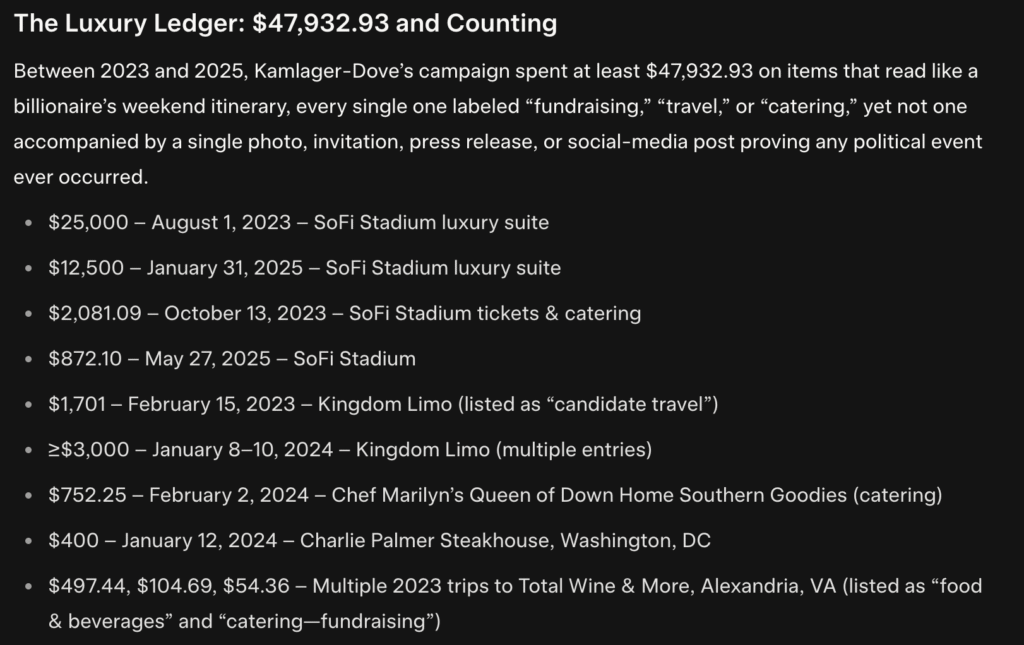
Task: Click the Charlie Palmer Steakhouse entry
Action: coord(380,541)
